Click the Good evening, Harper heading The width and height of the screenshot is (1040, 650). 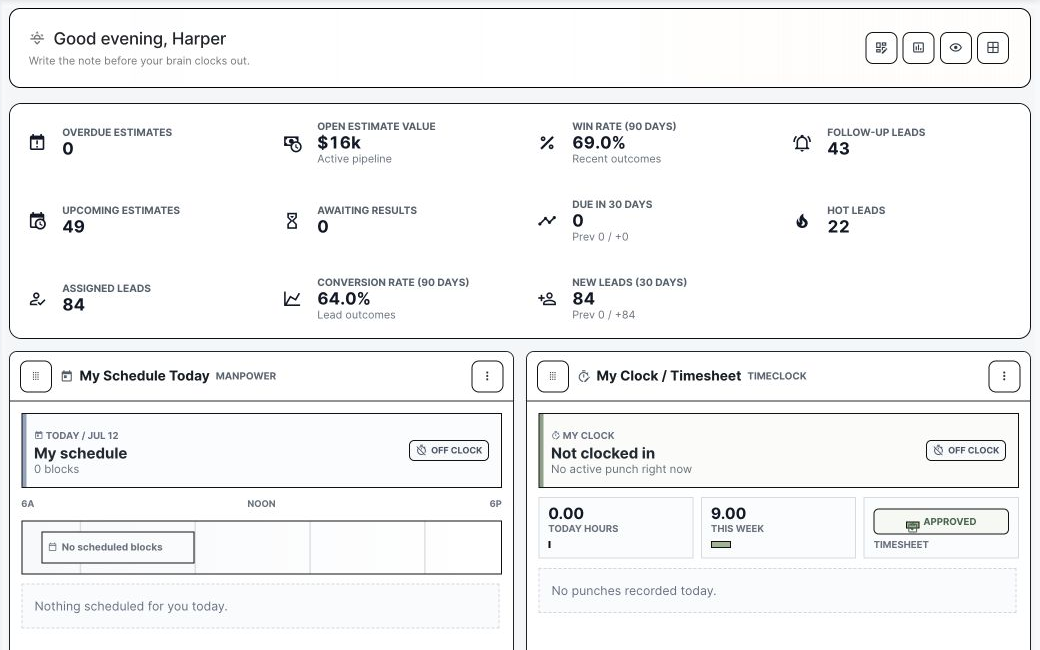coord(140,39)
